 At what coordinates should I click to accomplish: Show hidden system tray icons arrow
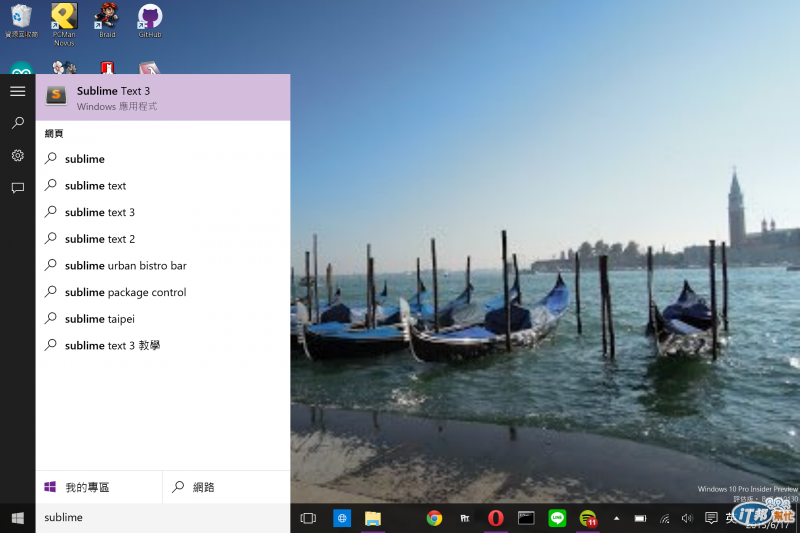(x=616, y=518)
